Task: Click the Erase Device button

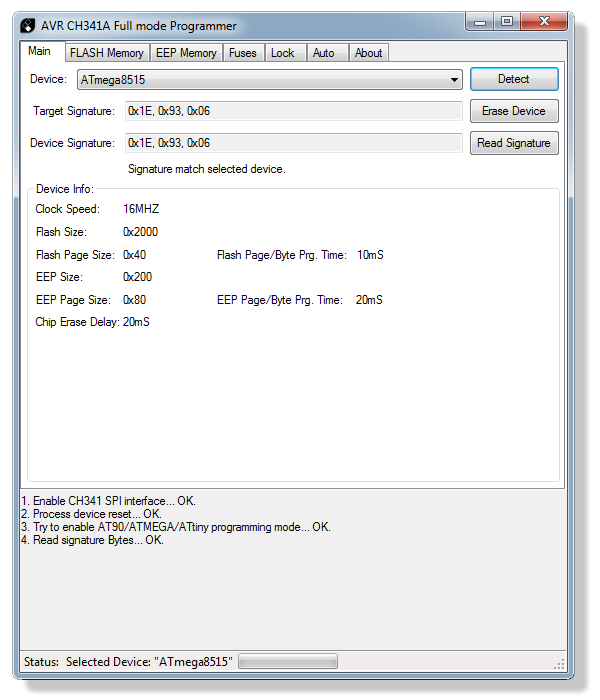Action: point(514,111)
